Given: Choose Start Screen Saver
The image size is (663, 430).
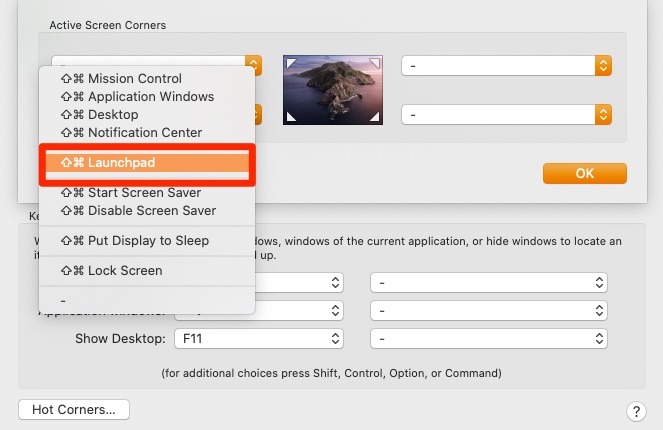Looking at the screenshot, I should point(147,193).
